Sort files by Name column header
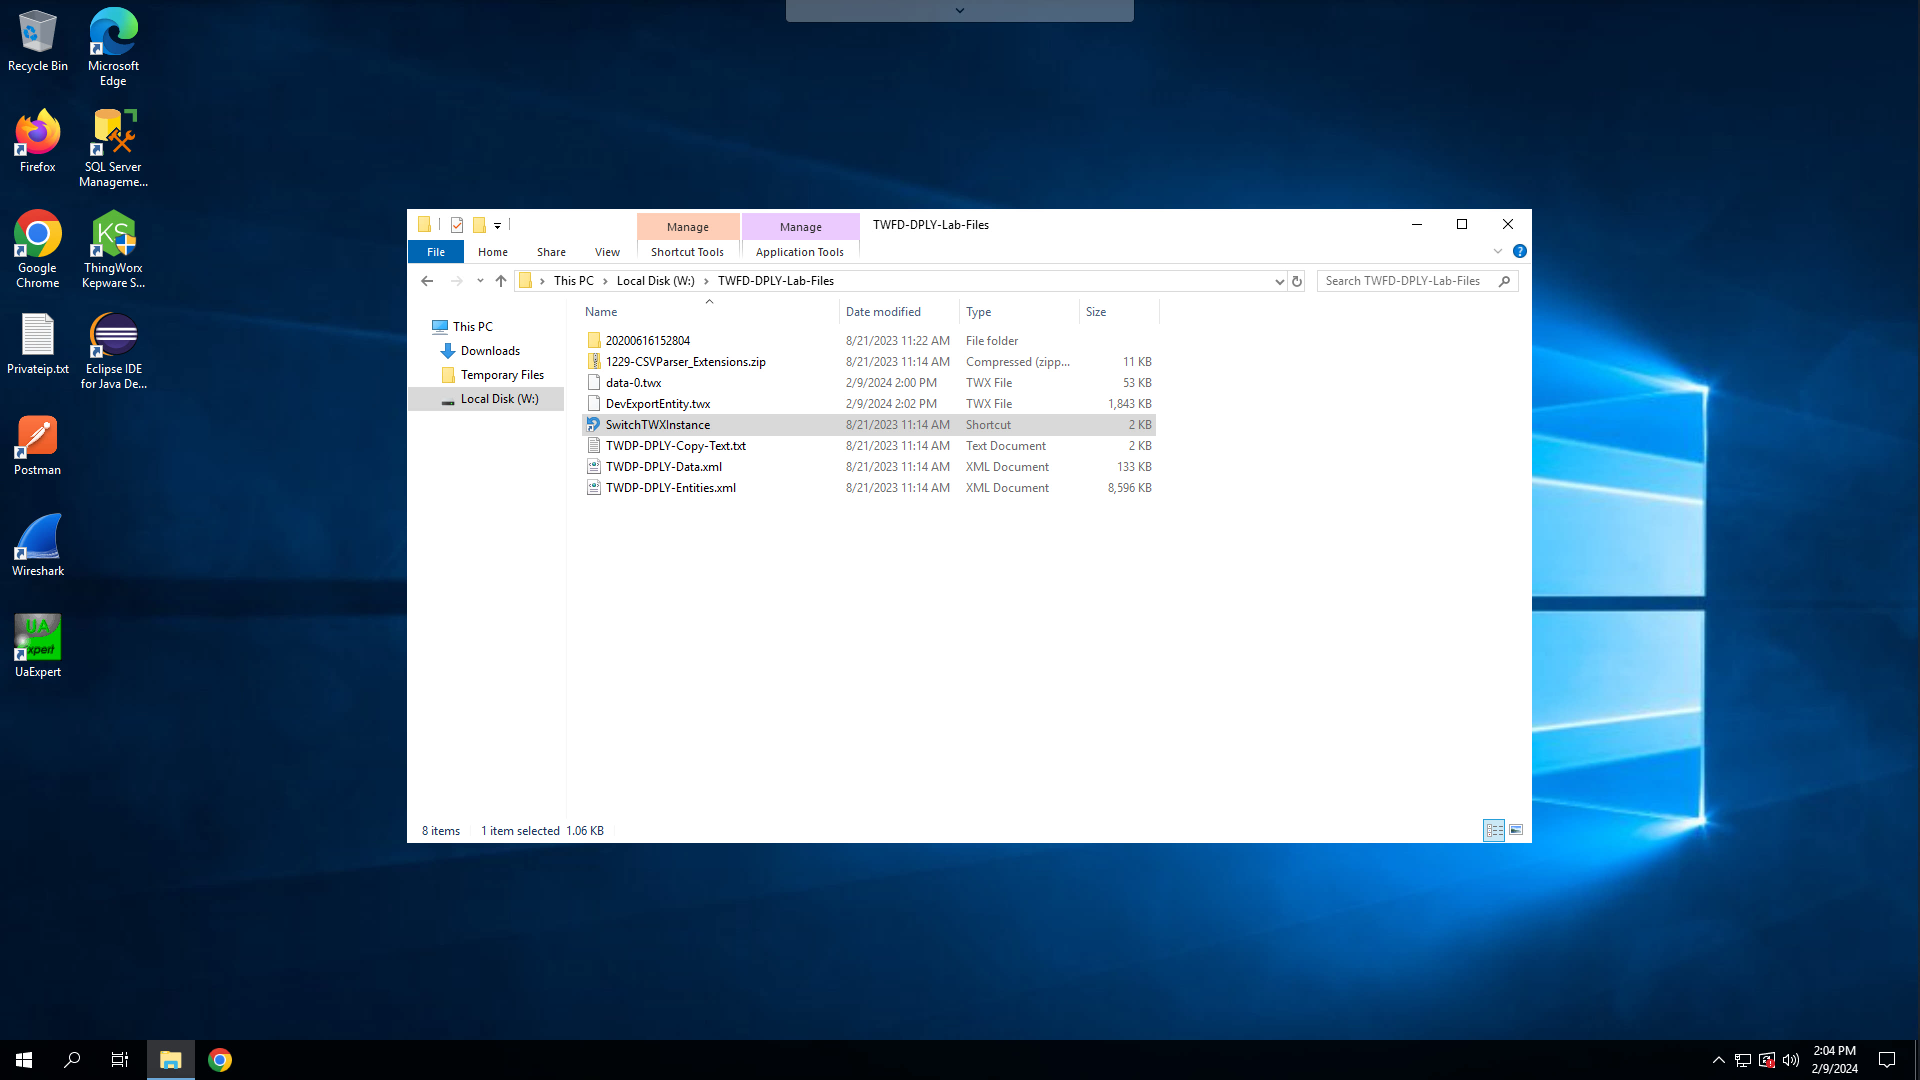Viewport: 1920px width, 1080px height. tap(709, 312)
